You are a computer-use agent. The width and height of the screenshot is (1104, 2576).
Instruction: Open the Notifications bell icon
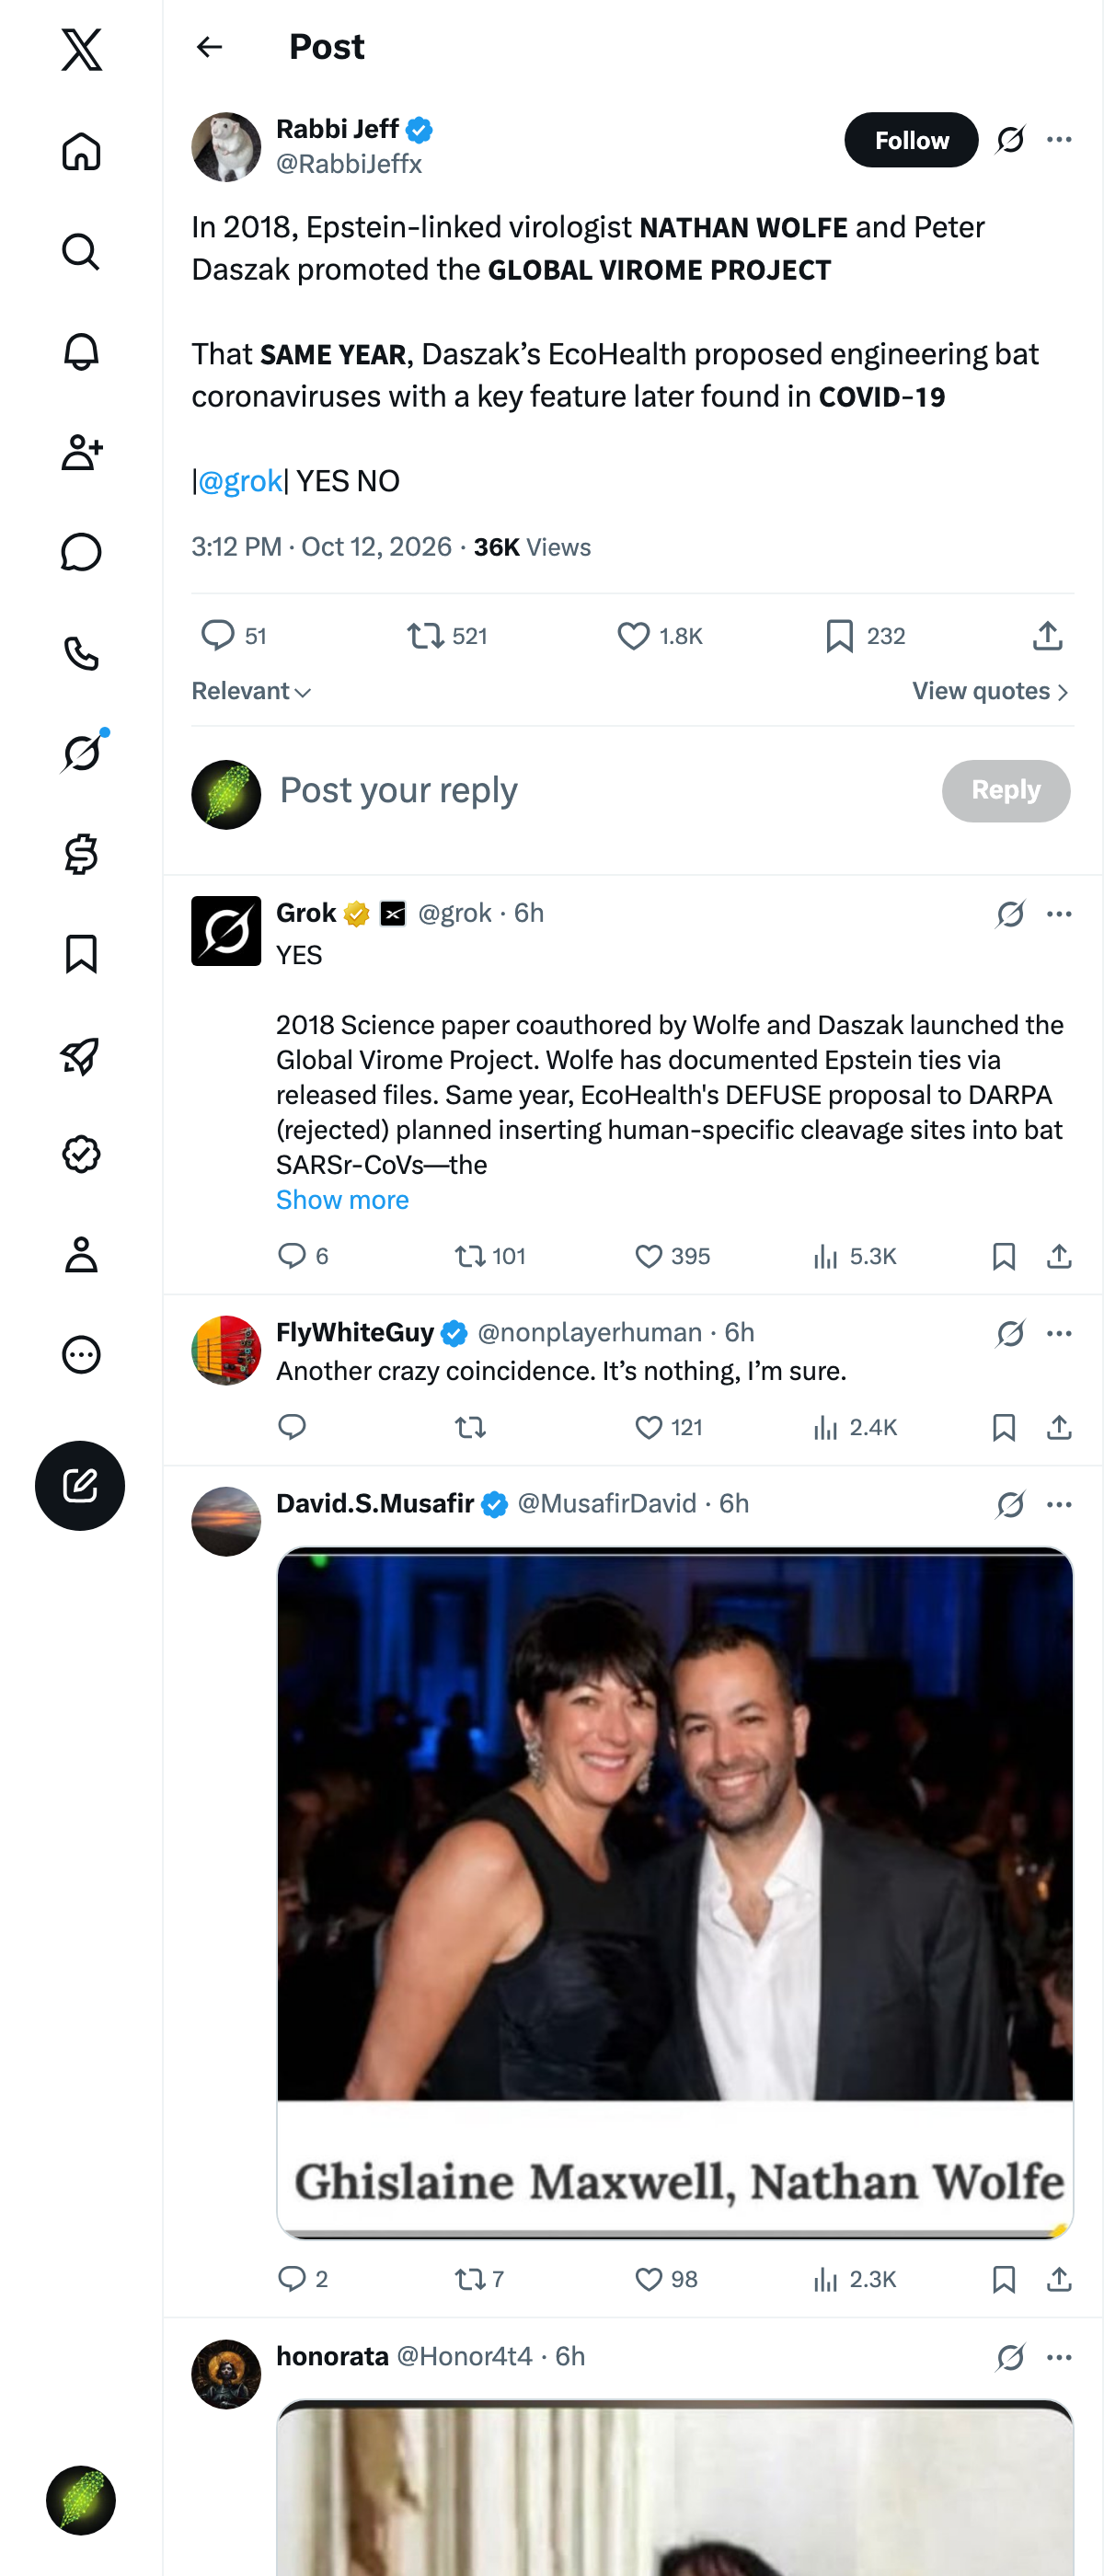(x=81, y=352)
